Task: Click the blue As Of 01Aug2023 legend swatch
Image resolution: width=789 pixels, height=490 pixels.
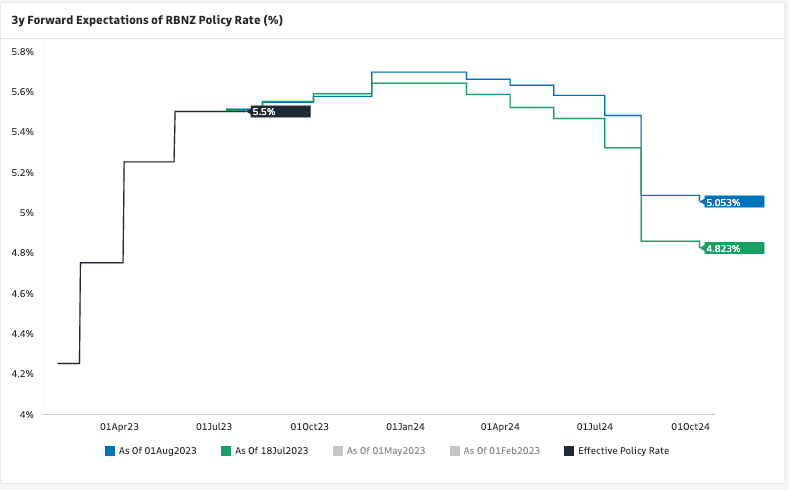Action: pos(109,451)
